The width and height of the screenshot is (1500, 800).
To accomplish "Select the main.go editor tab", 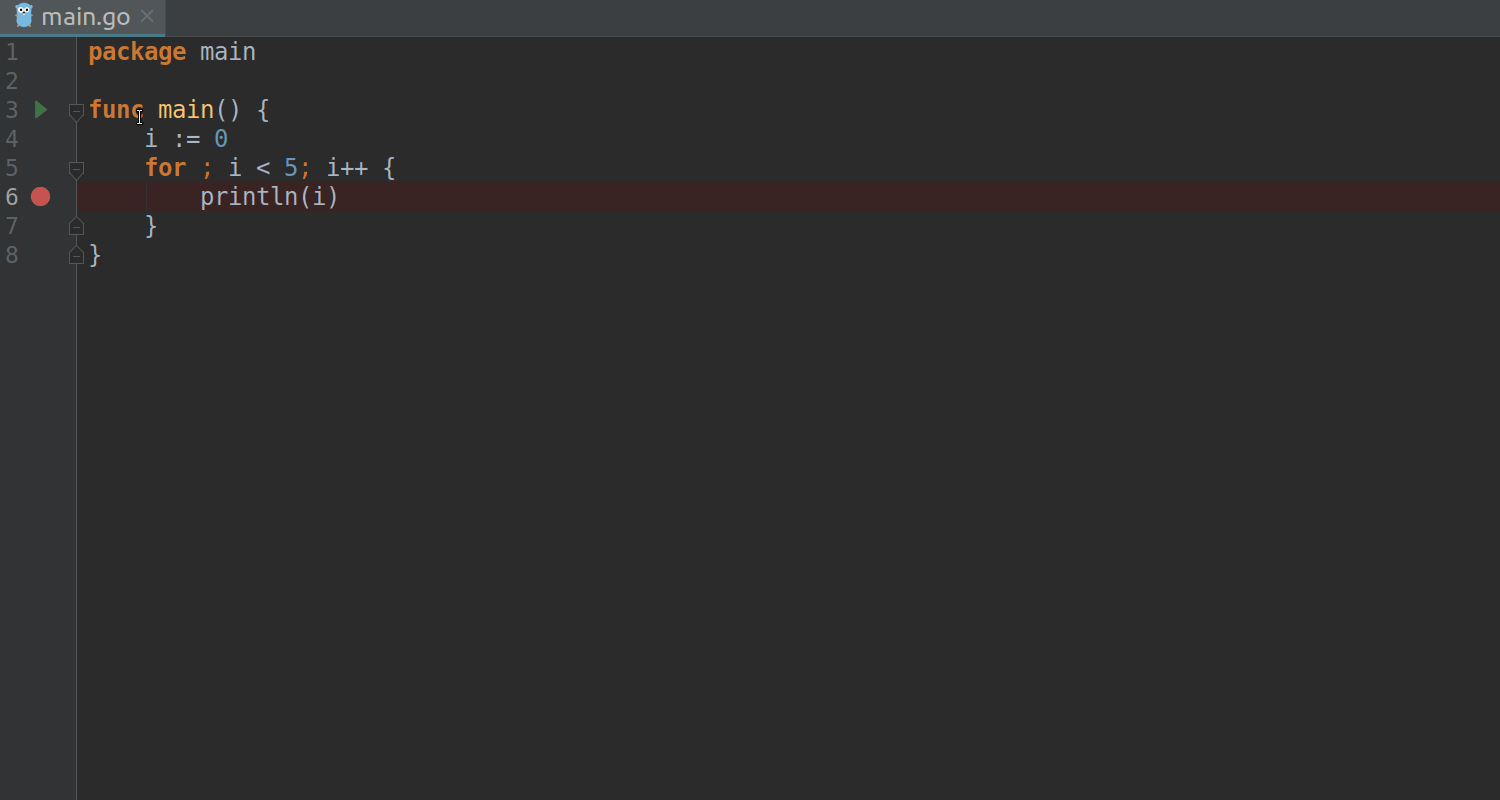I will [x=83, y=17].
